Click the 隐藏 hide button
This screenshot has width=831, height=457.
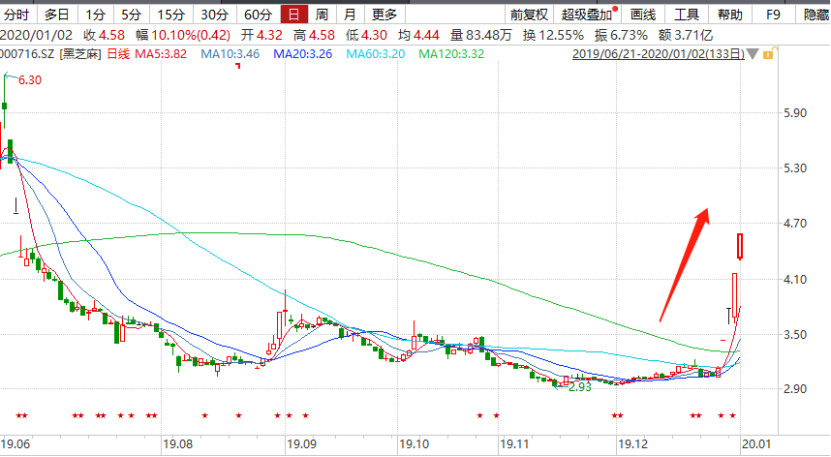click(x=816, y=14)
